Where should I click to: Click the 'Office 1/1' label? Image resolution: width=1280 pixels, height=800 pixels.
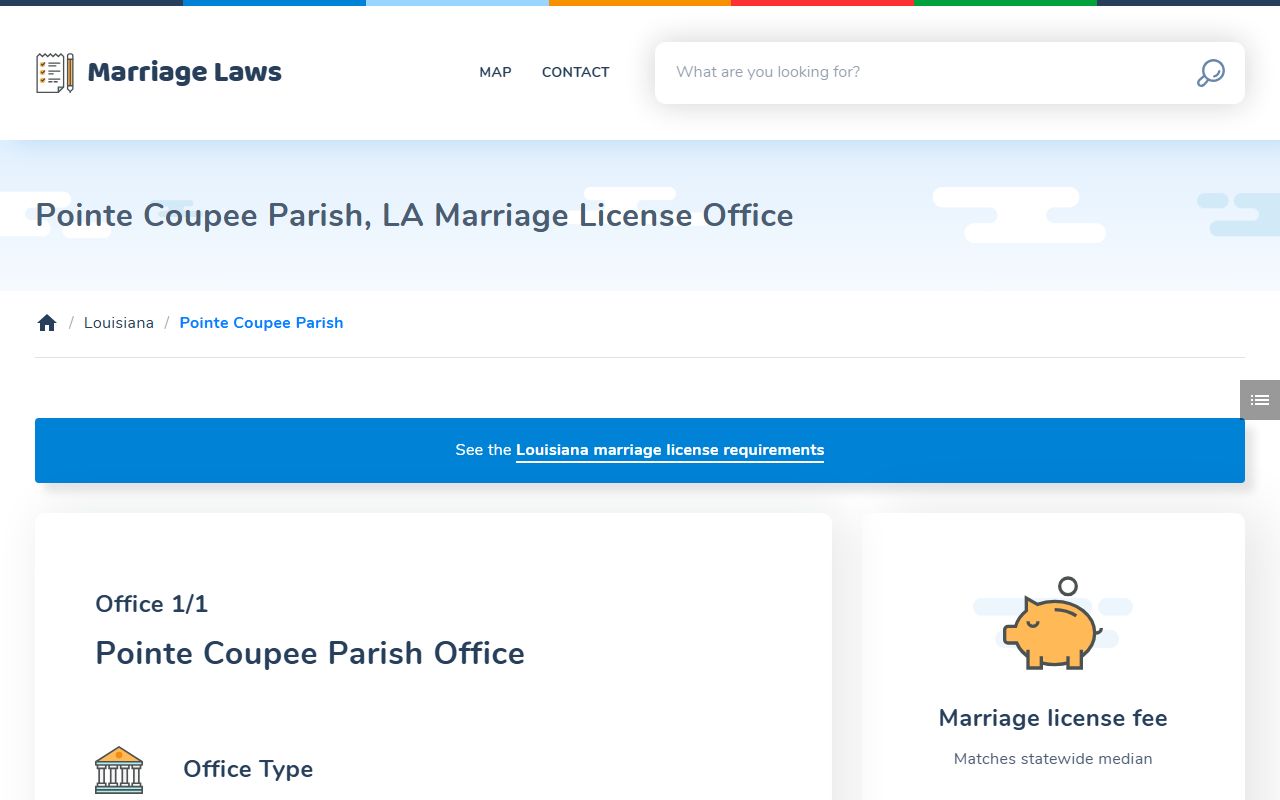151,604
